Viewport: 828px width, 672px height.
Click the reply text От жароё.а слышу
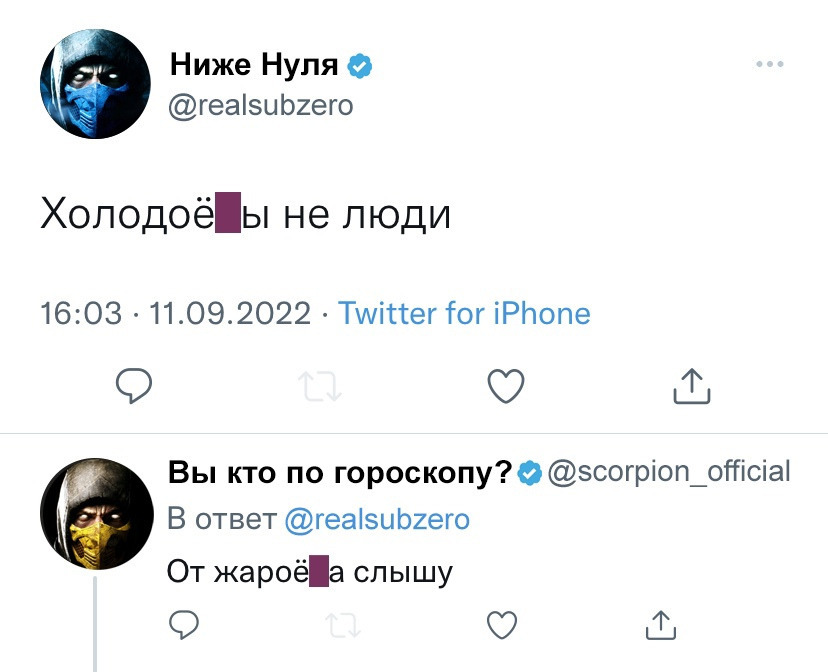click(x=309, y=572)
